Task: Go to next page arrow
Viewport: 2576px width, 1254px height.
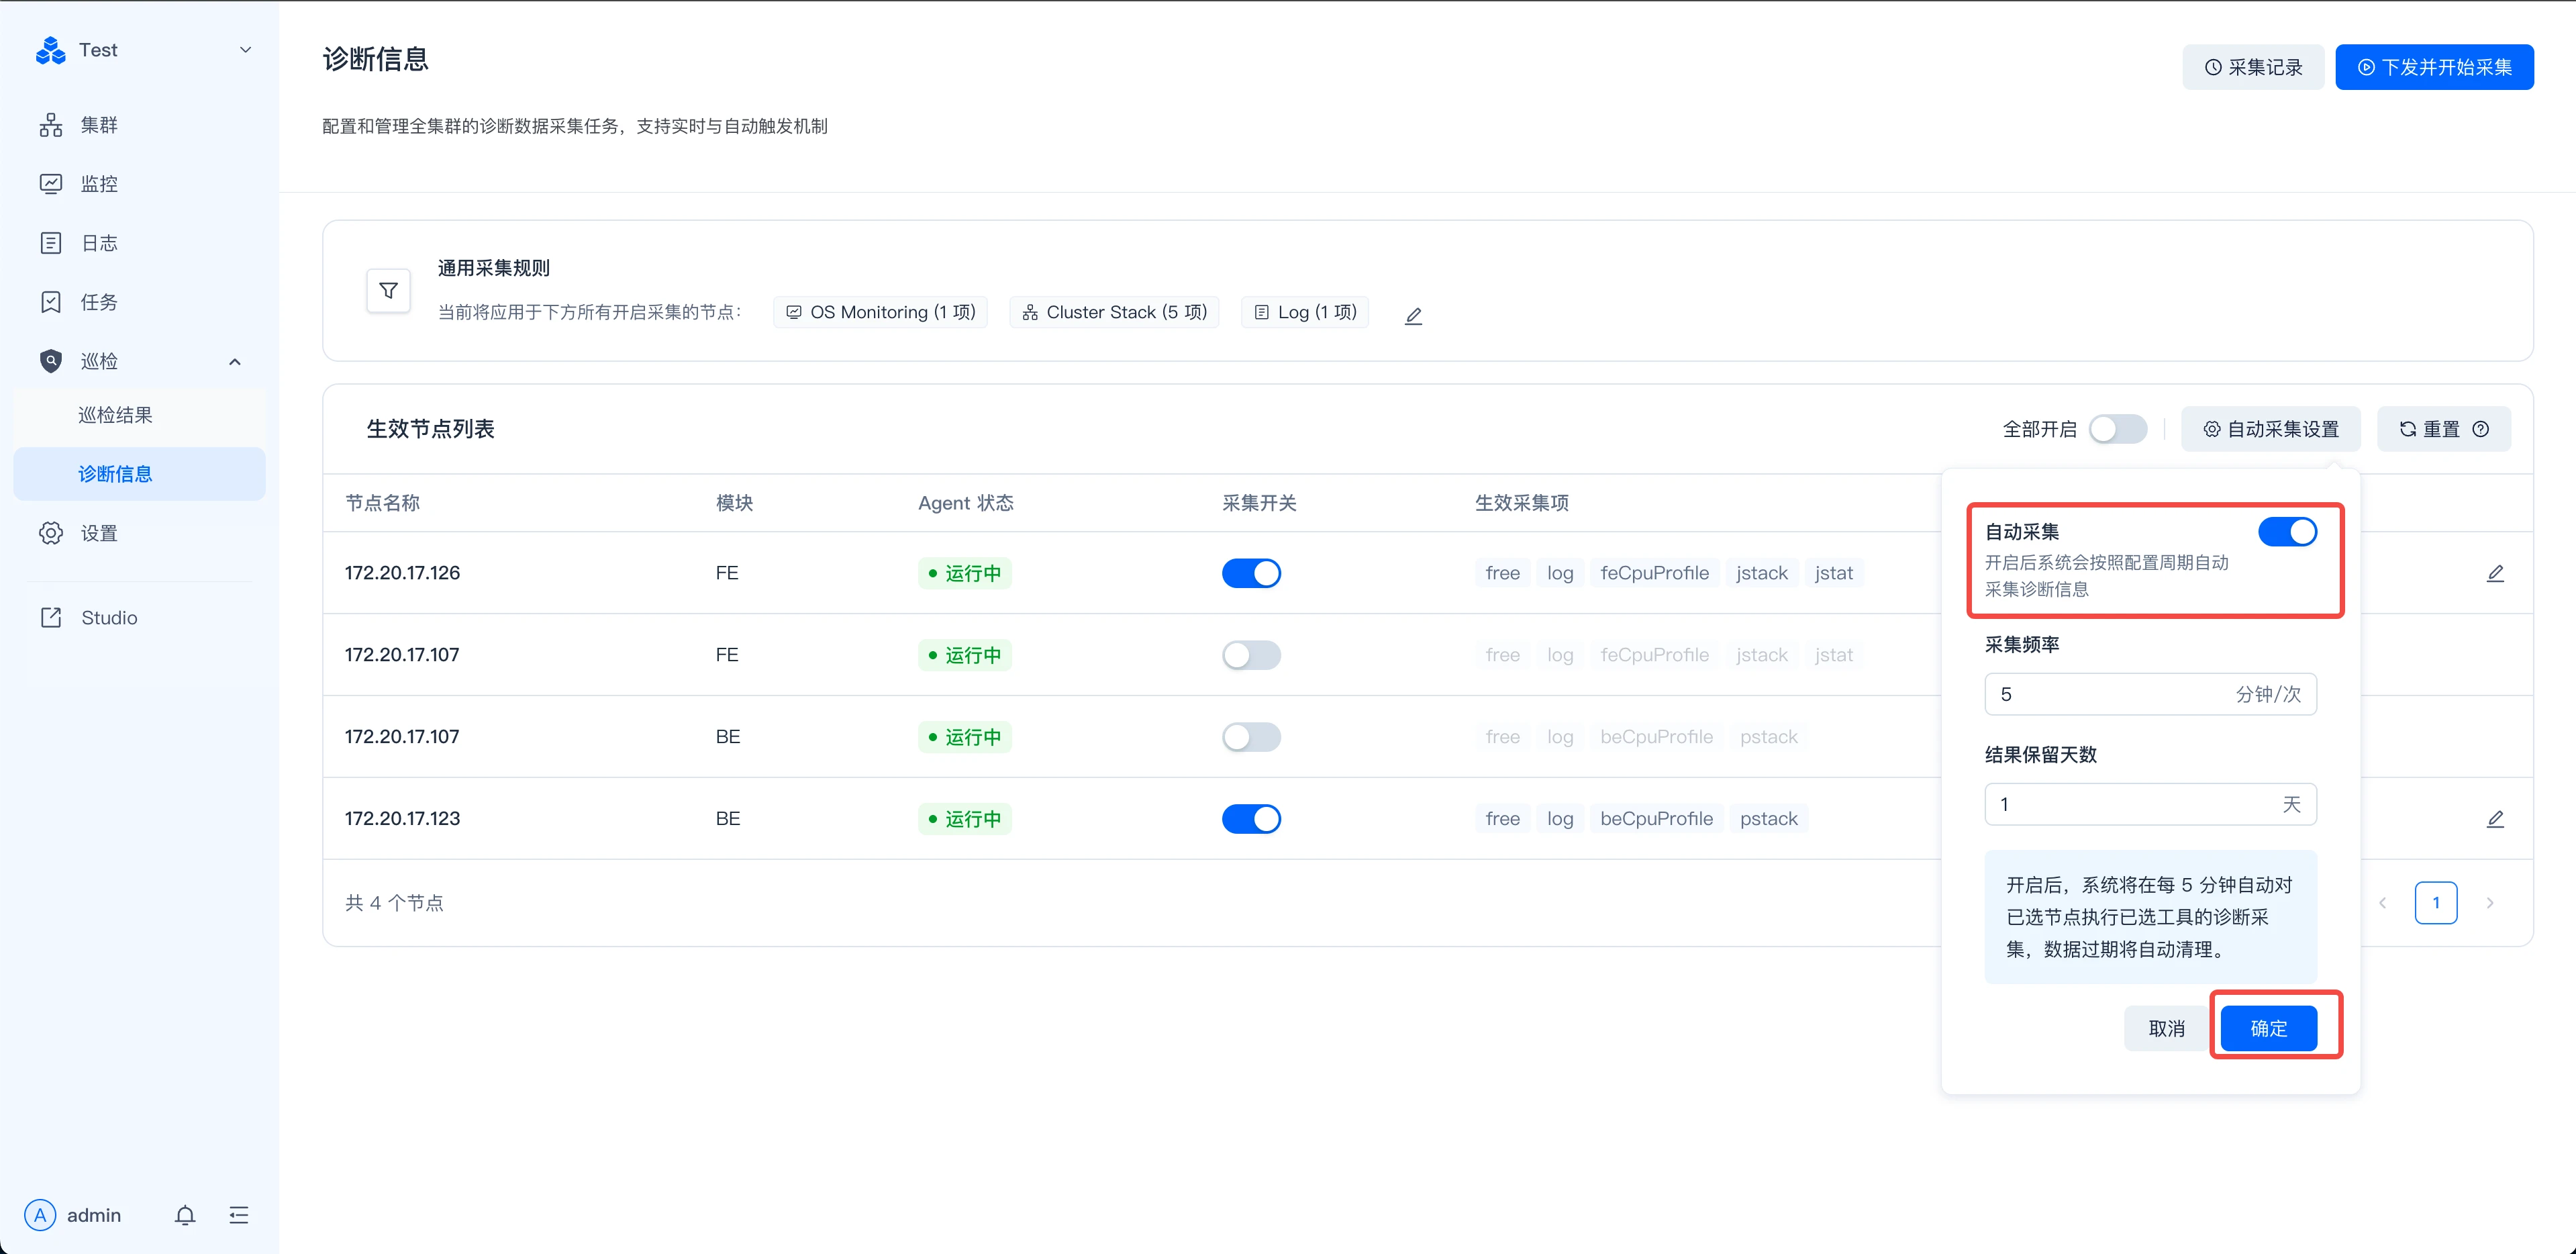Action: point(2490,903)
